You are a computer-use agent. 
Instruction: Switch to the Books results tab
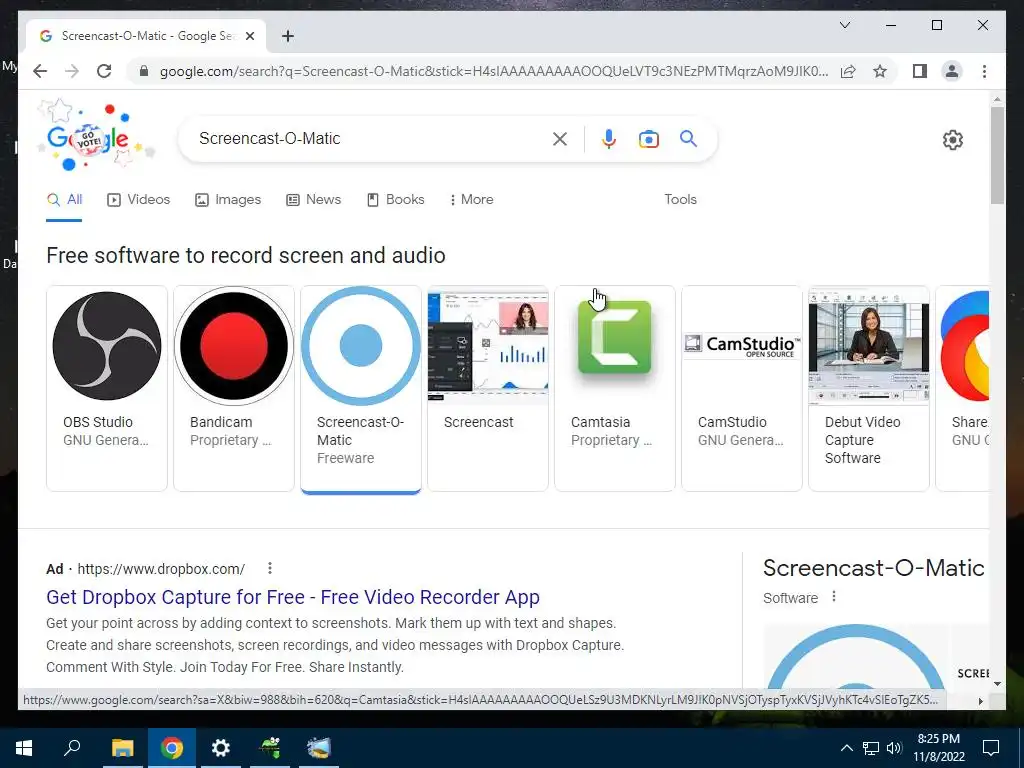tap(396, 199)
